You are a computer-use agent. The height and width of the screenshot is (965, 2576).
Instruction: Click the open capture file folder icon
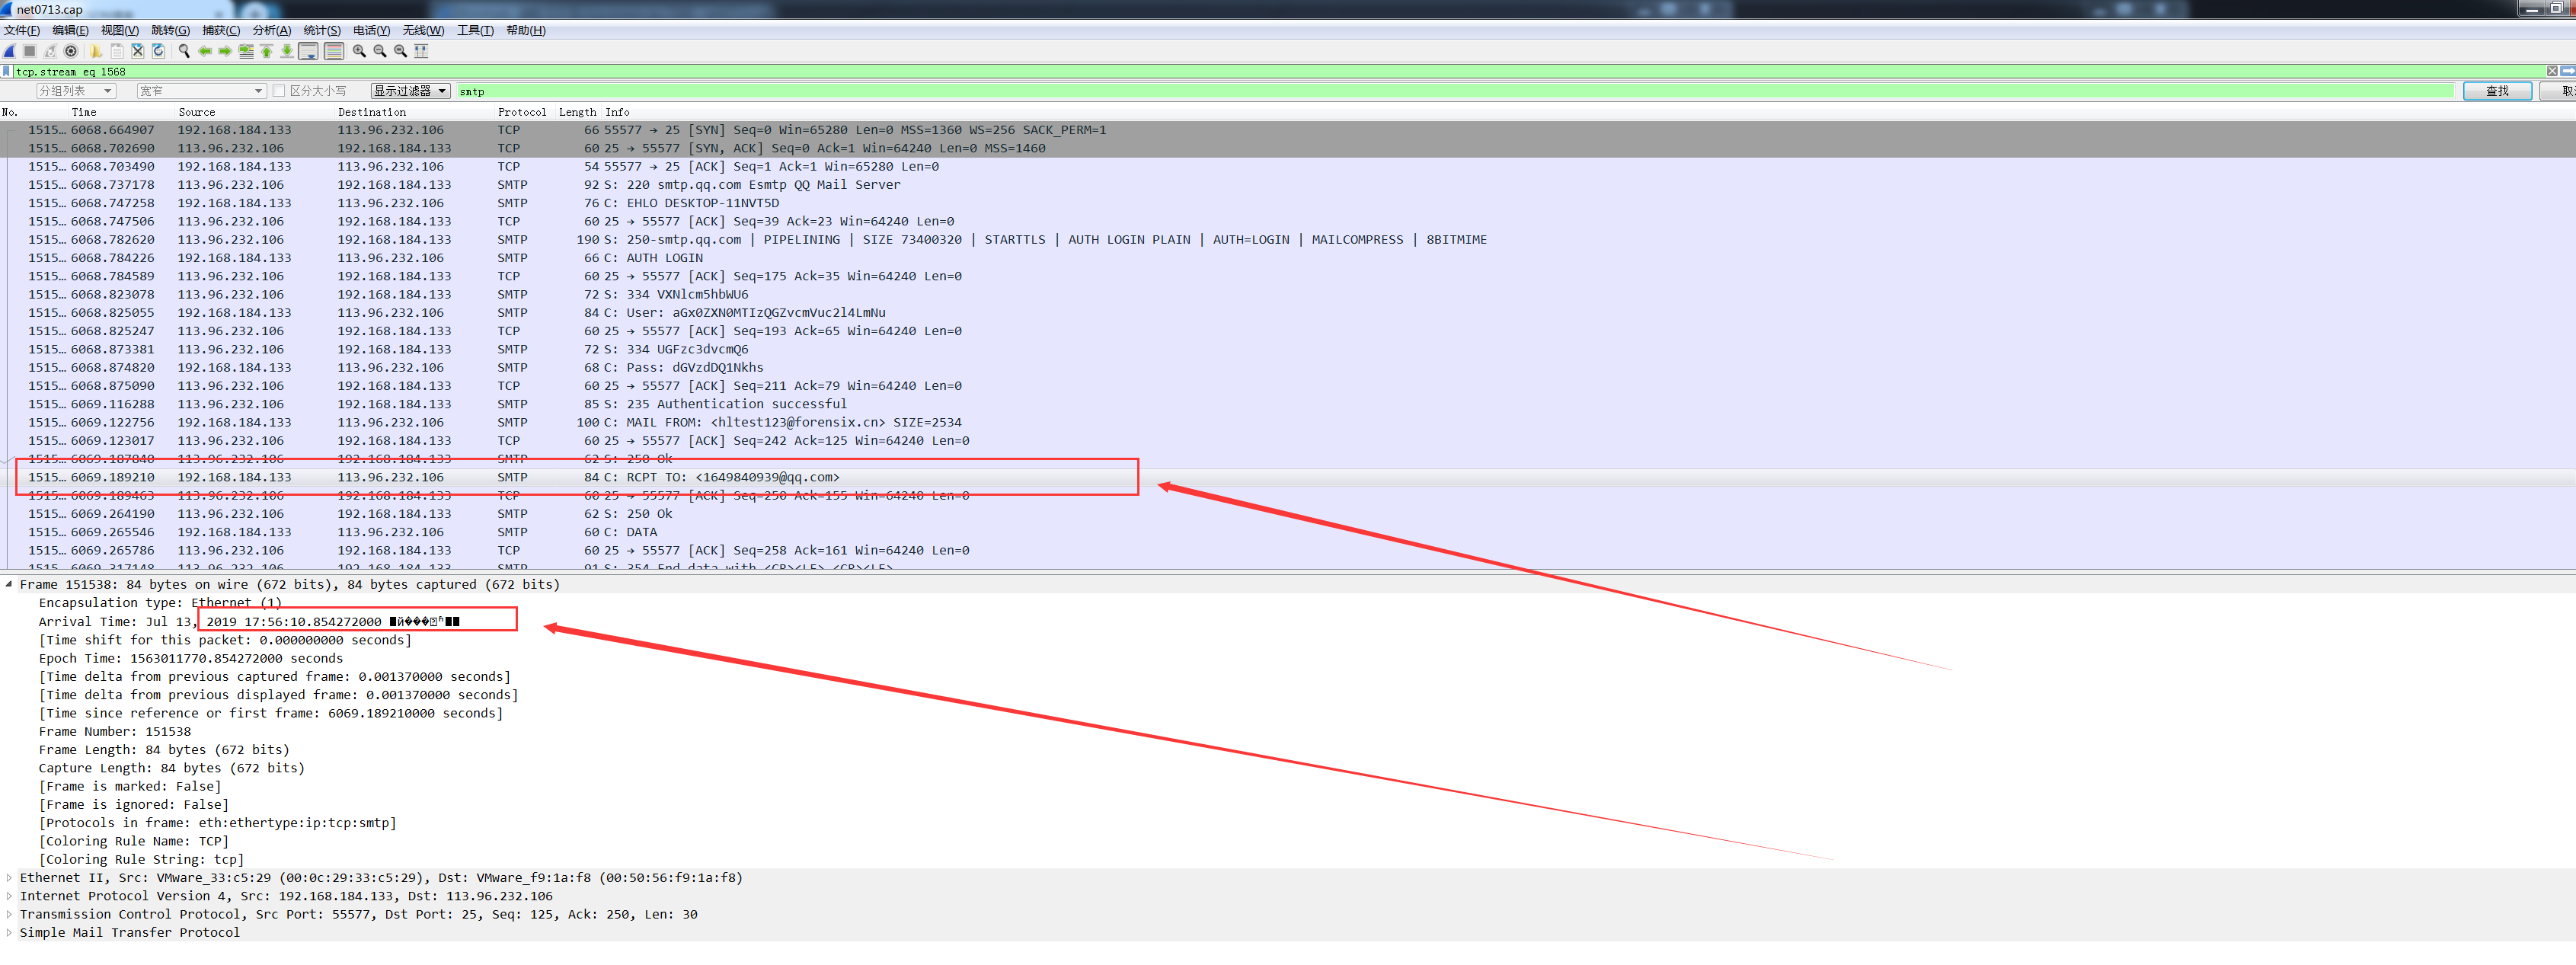click(96, 51)
